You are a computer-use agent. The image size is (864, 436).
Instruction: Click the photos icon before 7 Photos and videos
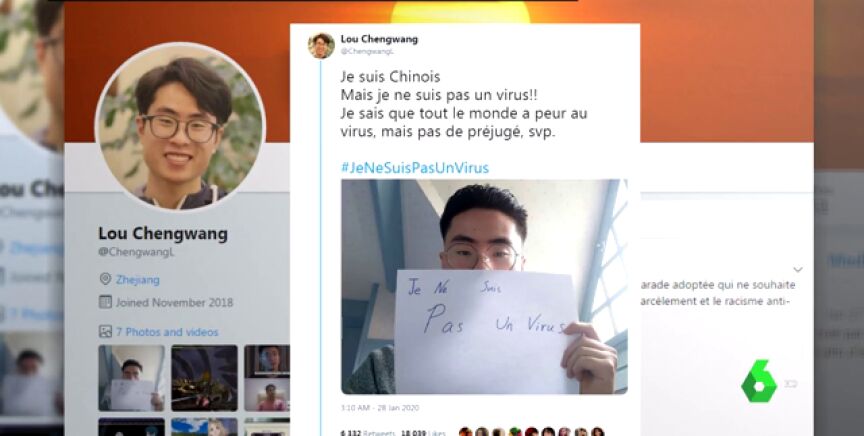[105, 331]
